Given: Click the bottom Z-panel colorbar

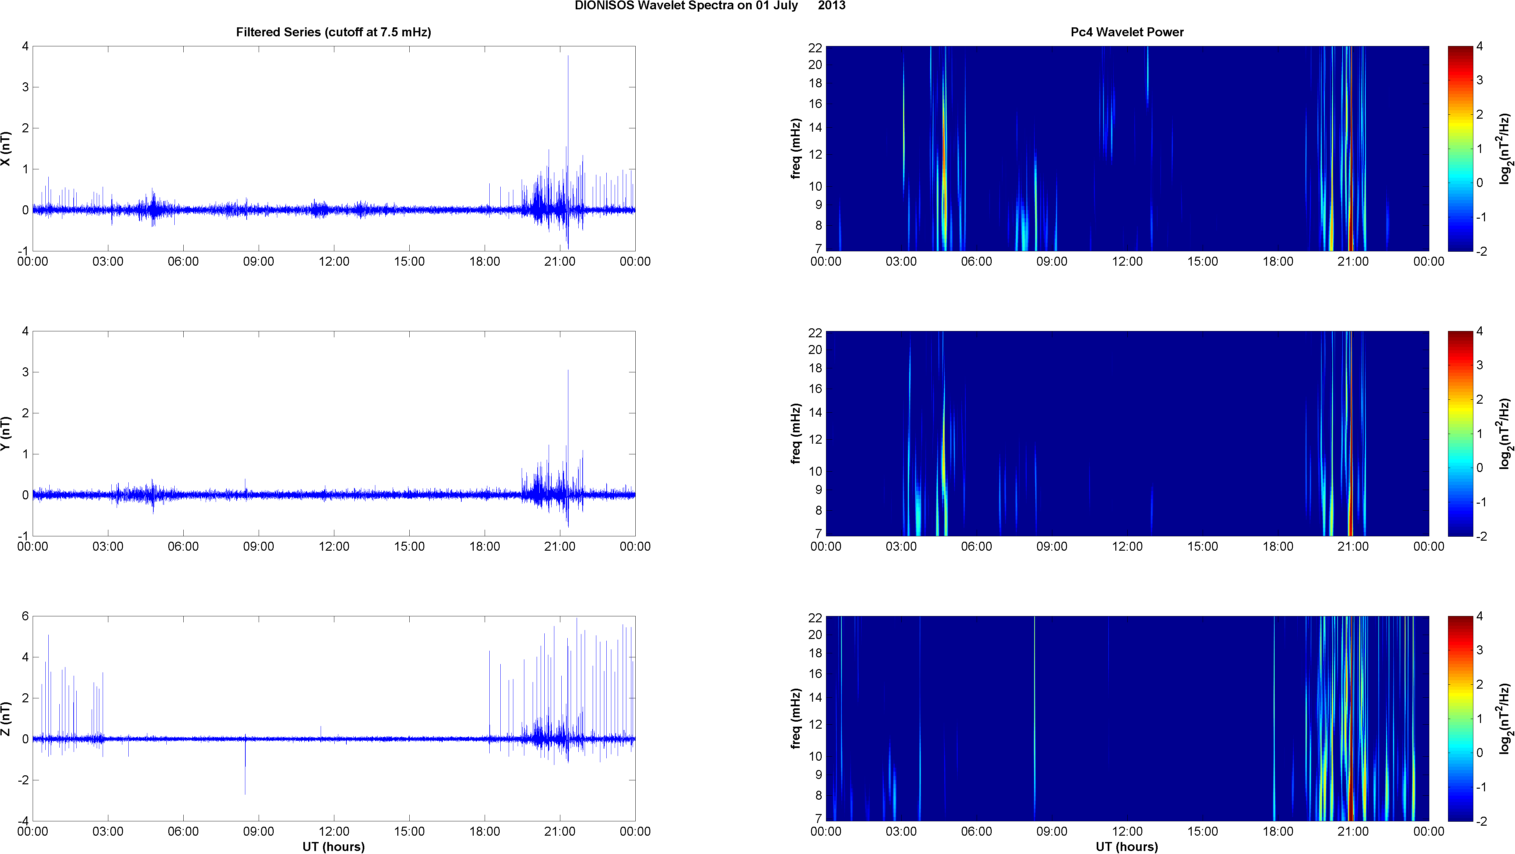Looking at the screenshot, I should pyautogui.click(x=1460, y=718).
